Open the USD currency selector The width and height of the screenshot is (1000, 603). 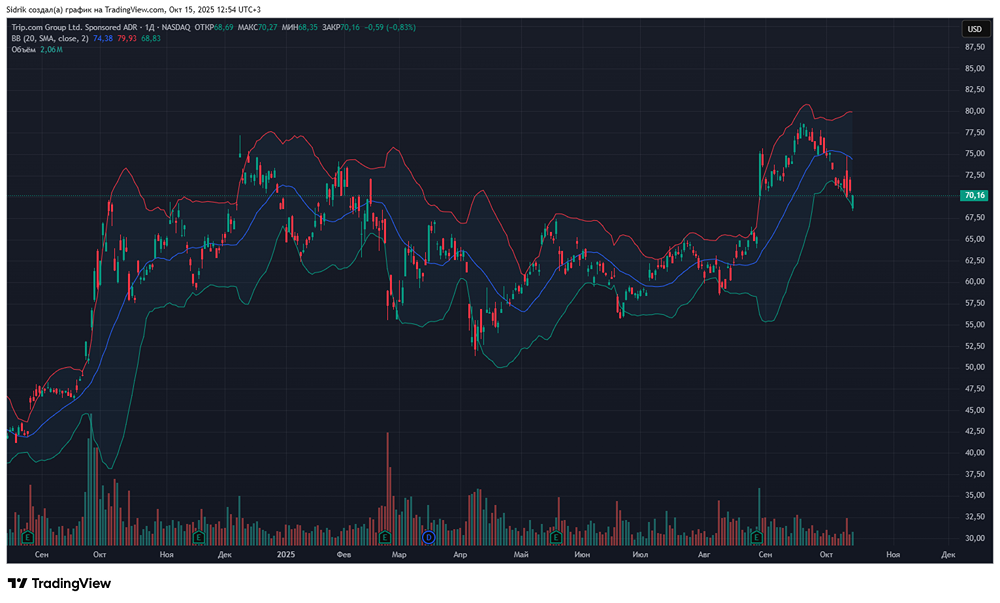click(x=973, y=29)
